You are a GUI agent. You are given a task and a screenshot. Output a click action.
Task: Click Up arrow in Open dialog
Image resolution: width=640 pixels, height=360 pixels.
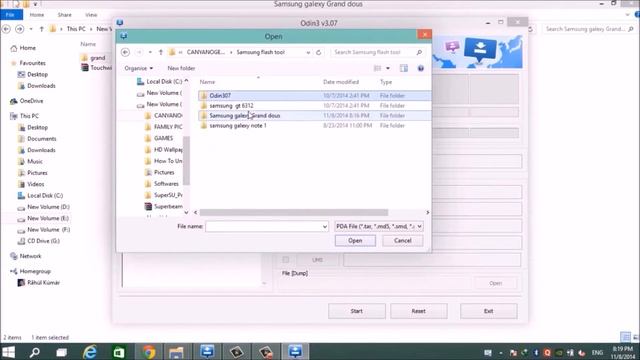click(161, 52)
